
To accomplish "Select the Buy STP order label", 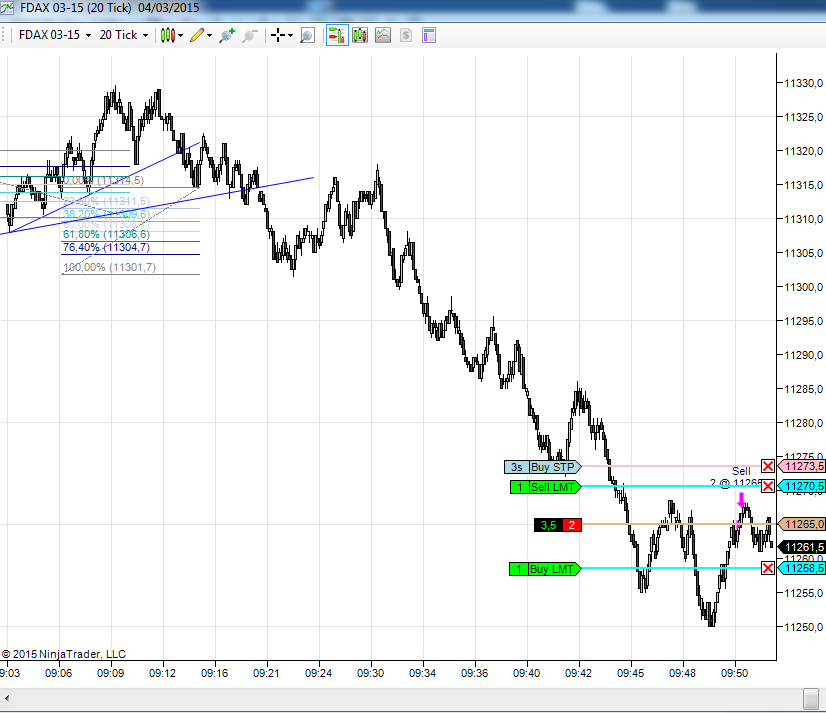I will click(x=543, y=467).
